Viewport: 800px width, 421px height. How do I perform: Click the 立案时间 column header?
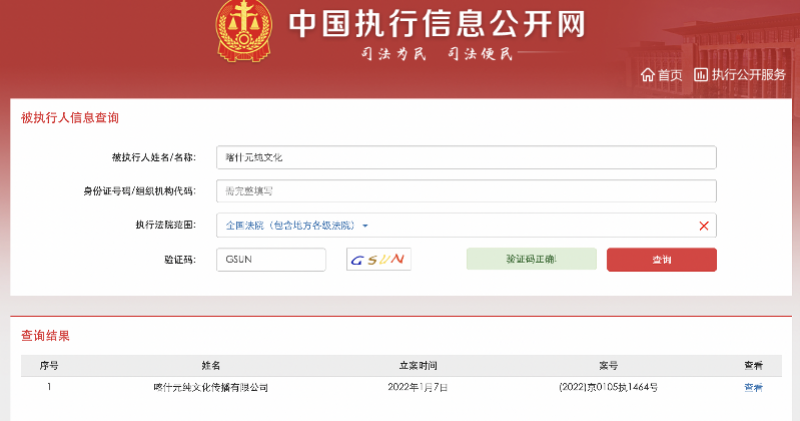(418, 365)
